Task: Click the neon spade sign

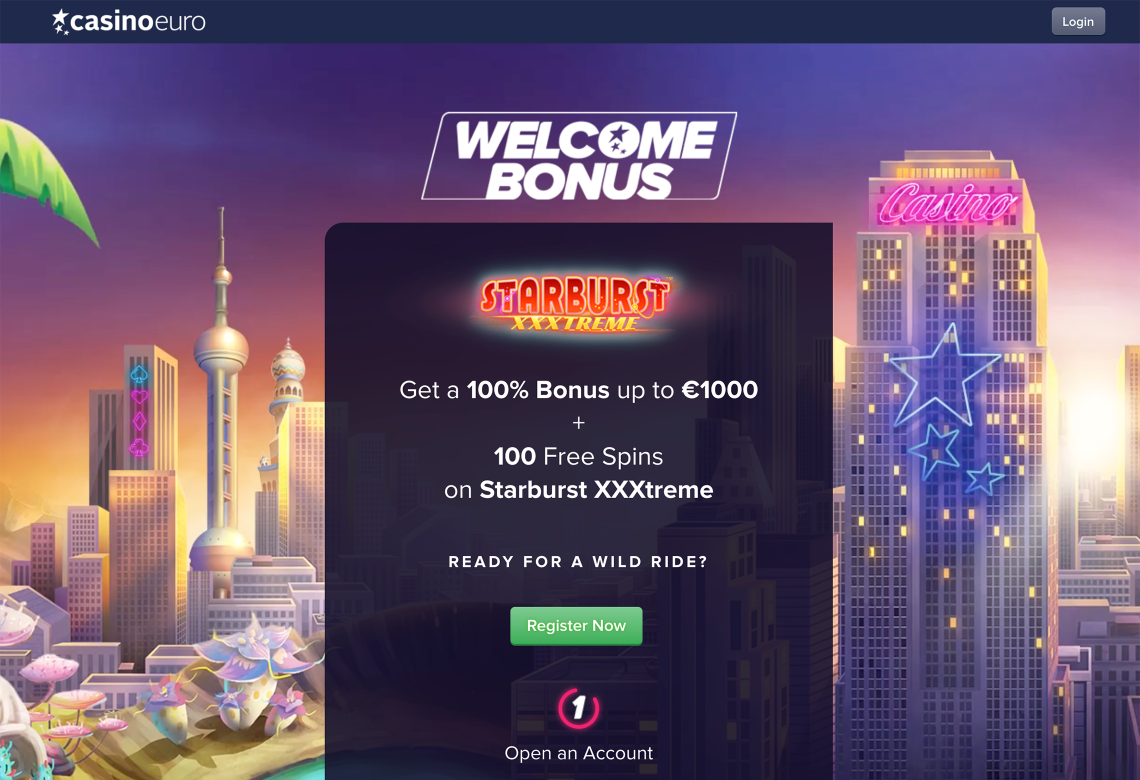Action: [139, 374]
